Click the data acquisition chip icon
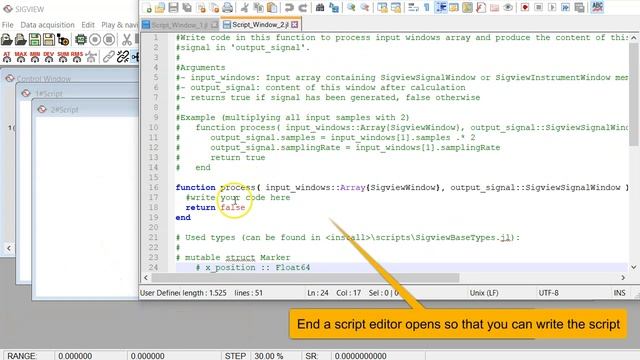 [81, 40]
